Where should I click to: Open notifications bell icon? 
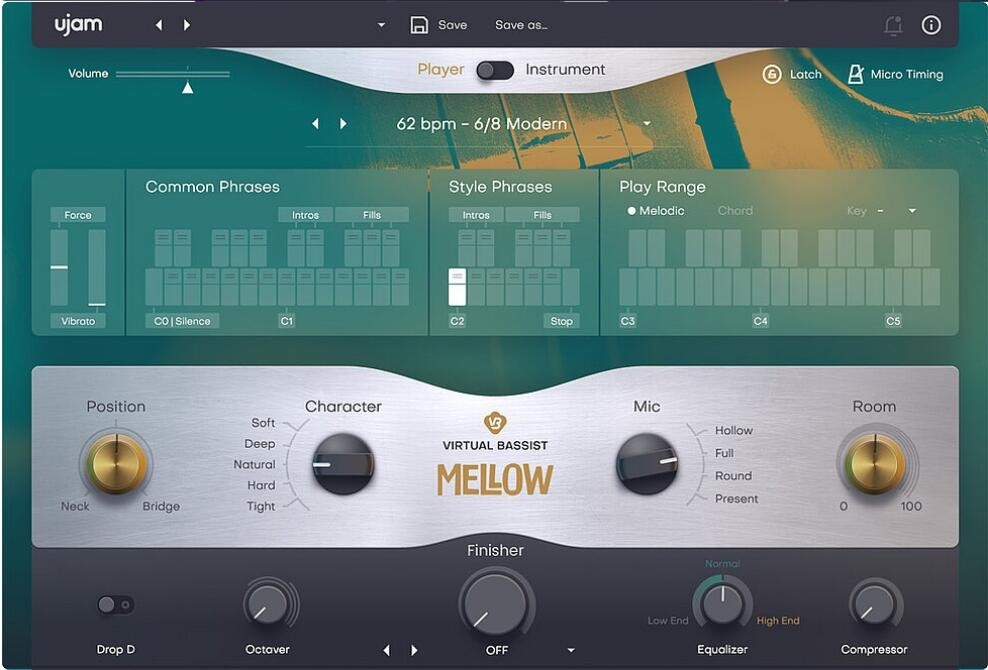893,25
